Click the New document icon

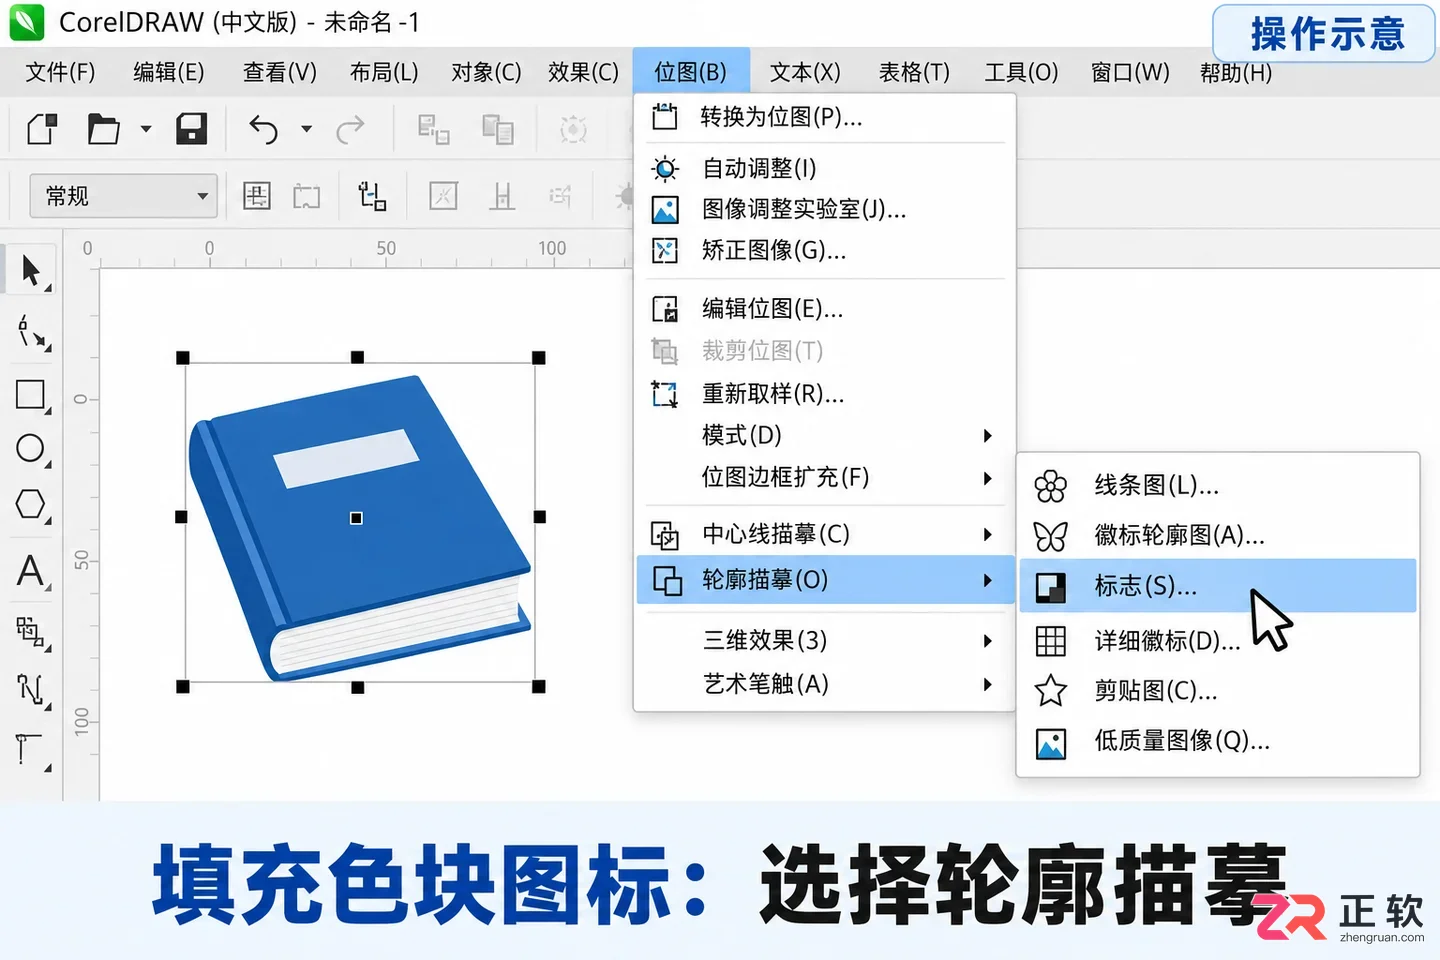pyautogui.click(x=42, y=129)
